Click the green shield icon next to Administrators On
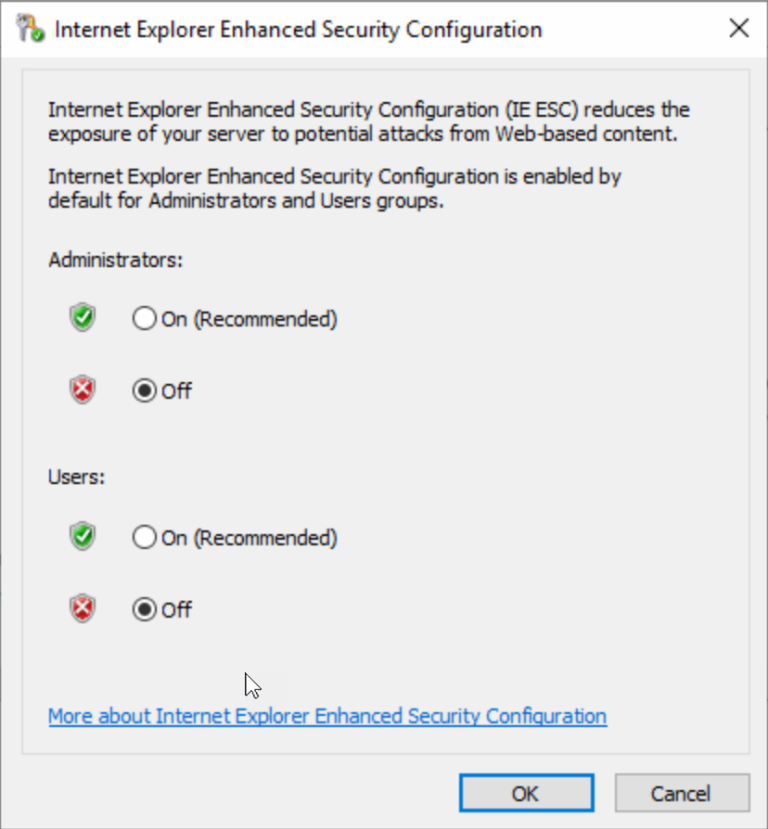The height and width of the screenshot is (829, 768). (x=81, y=316)
